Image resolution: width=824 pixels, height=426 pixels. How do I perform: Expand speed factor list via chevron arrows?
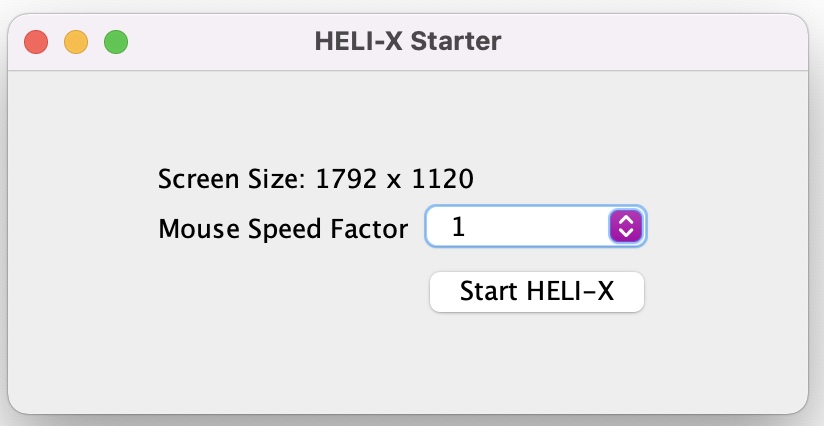pos(624,227)
